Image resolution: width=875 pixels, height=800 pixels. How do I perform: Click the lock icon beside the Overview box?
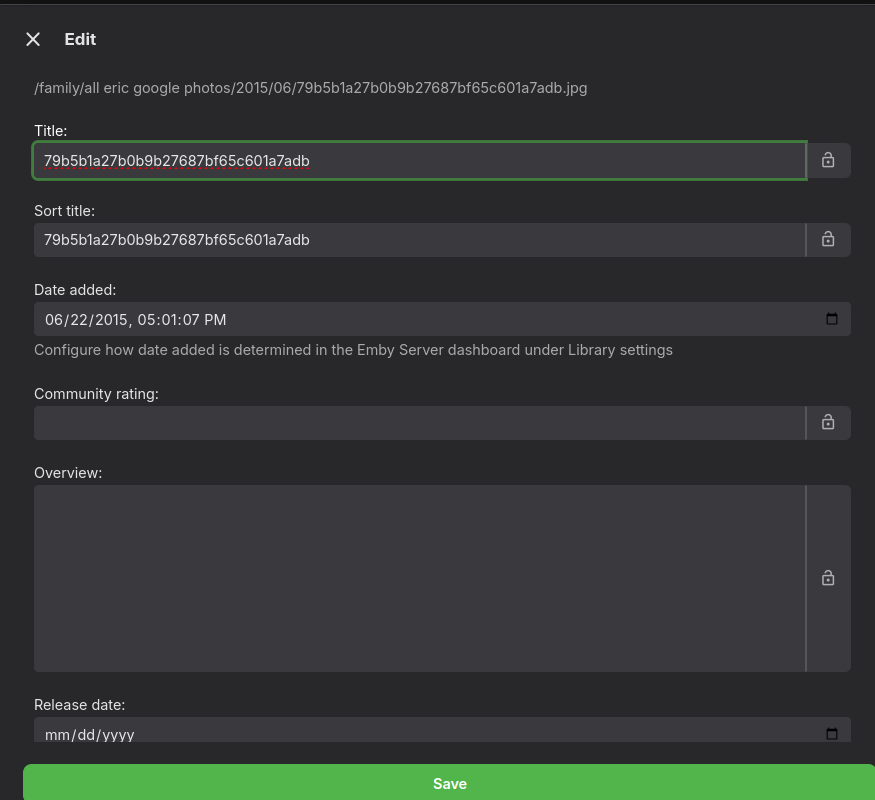(828, 578)
